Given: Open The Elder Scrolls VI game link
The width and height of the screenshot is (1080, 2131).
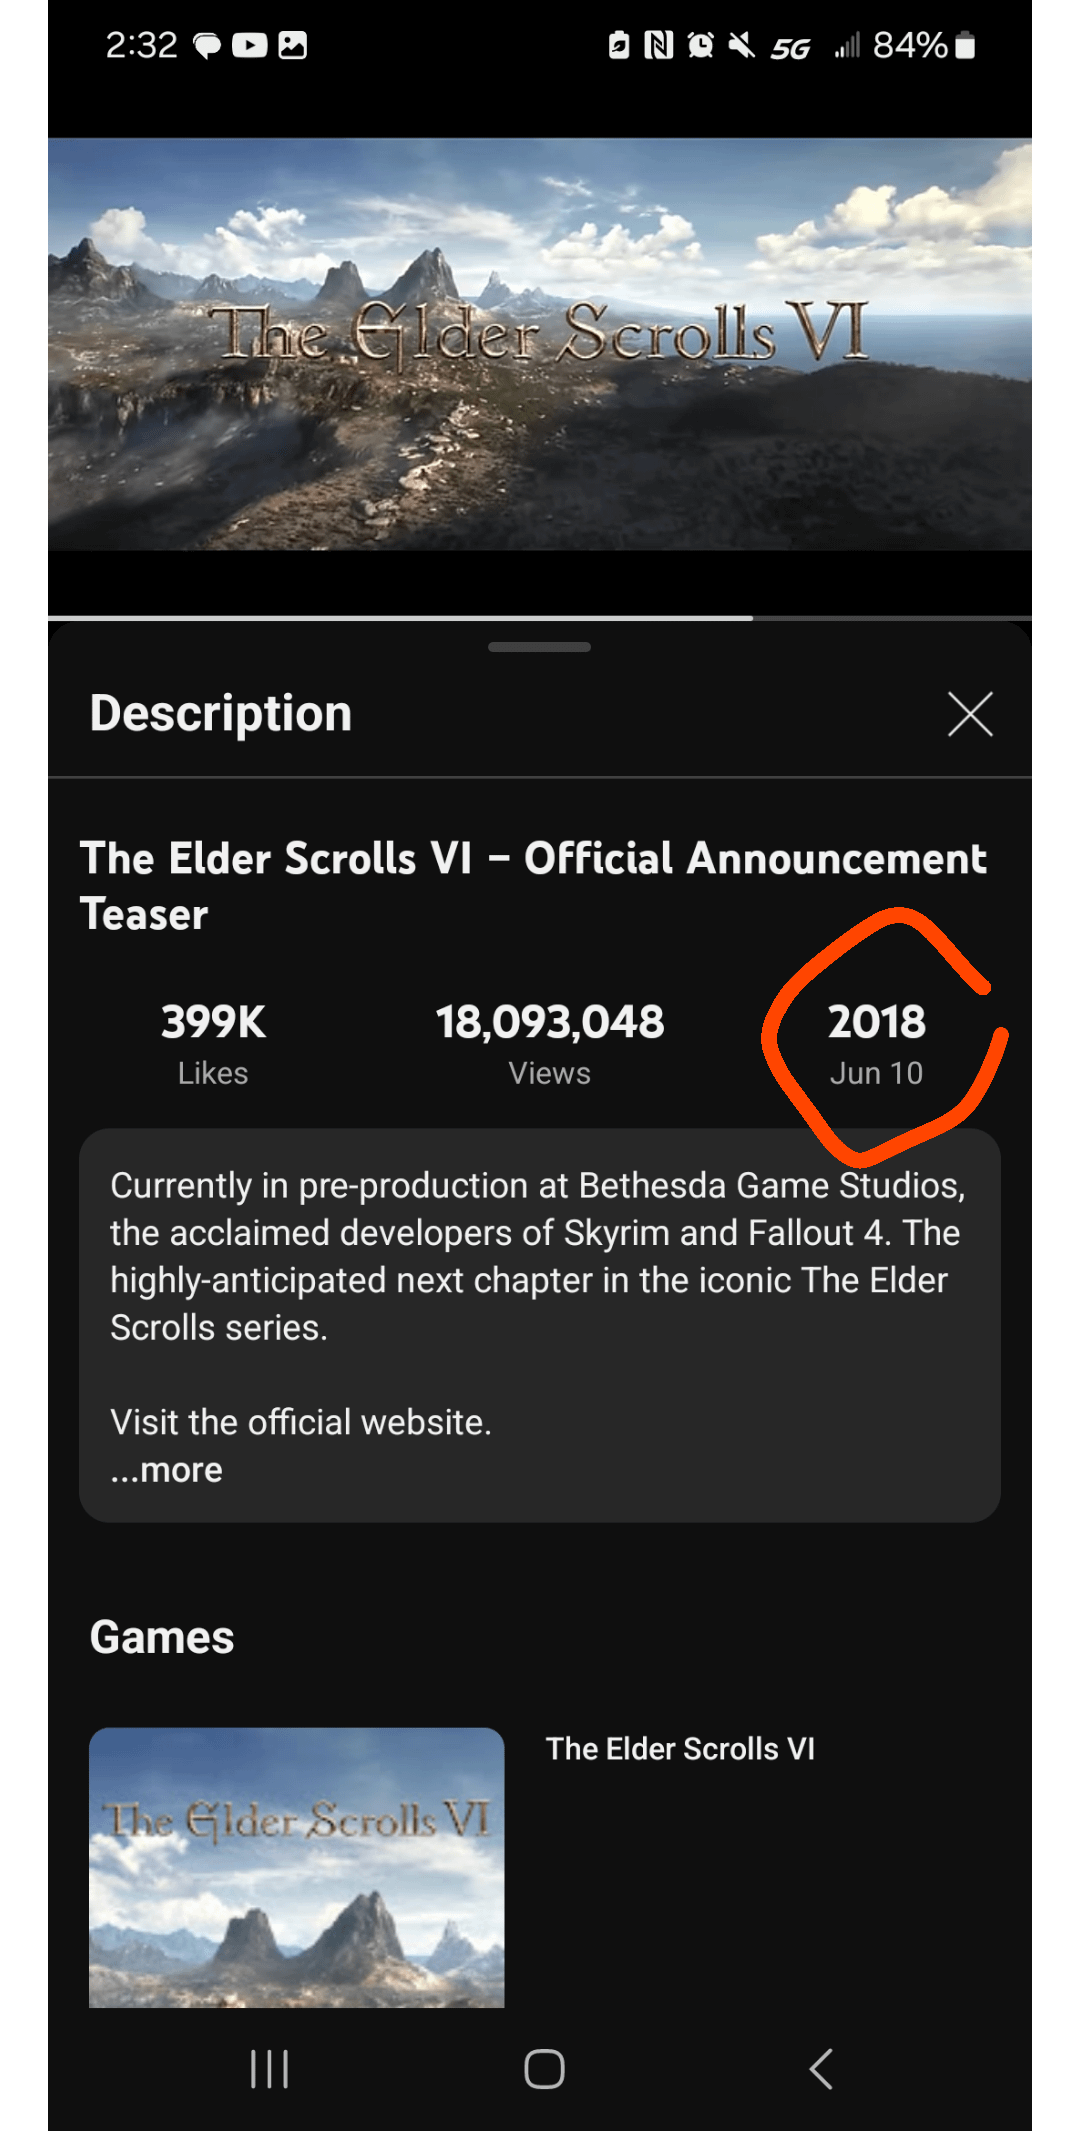Looking at the screenshot, I should (681, 1748).
